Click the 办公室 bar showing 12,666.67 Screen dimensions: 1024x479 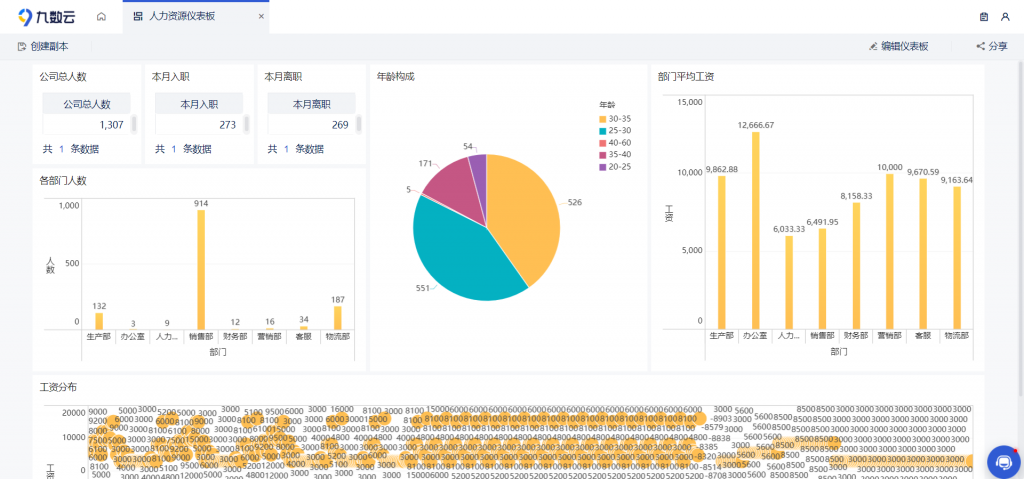click(755, 230)
